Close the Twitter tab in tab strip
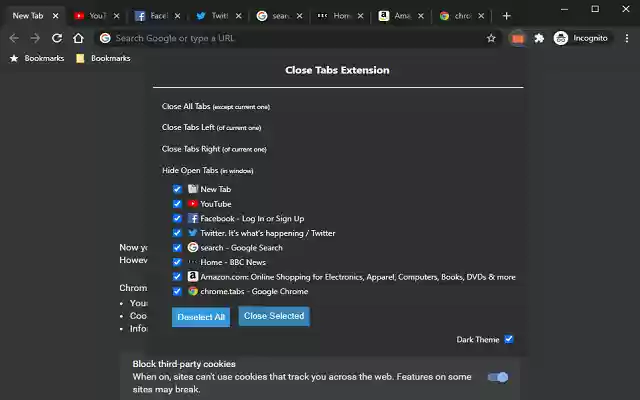 [239, 16]
